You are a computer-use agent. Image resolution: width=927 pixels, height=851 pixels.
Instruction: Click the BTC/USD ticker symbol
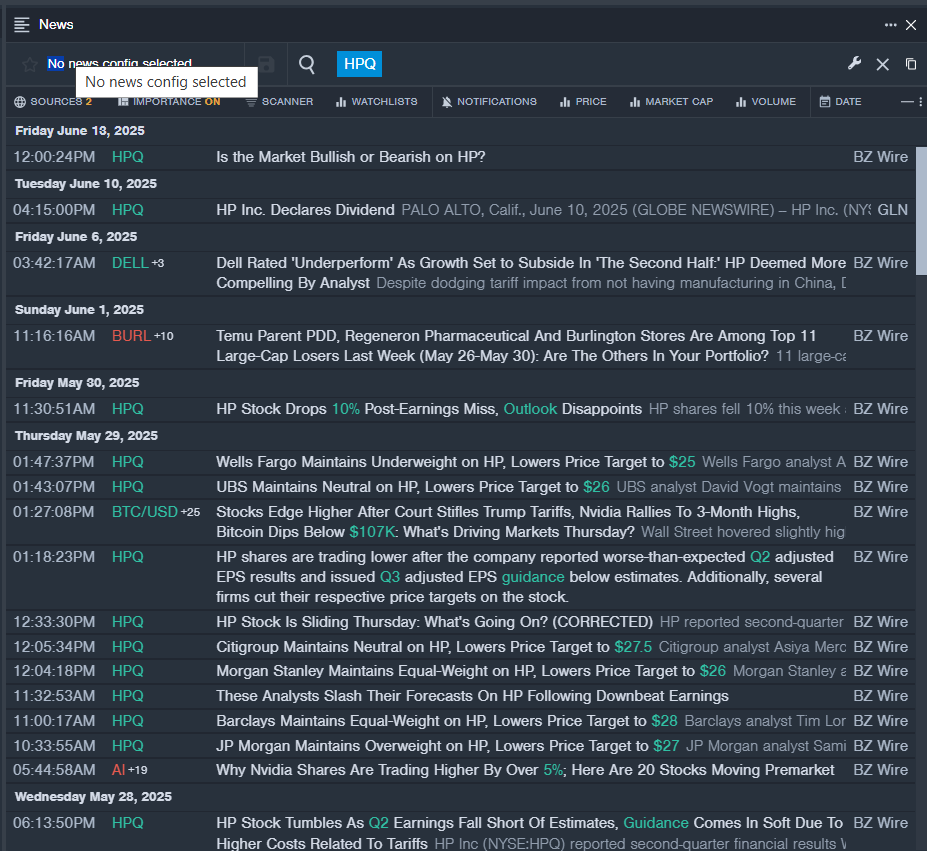click(145, 512)
